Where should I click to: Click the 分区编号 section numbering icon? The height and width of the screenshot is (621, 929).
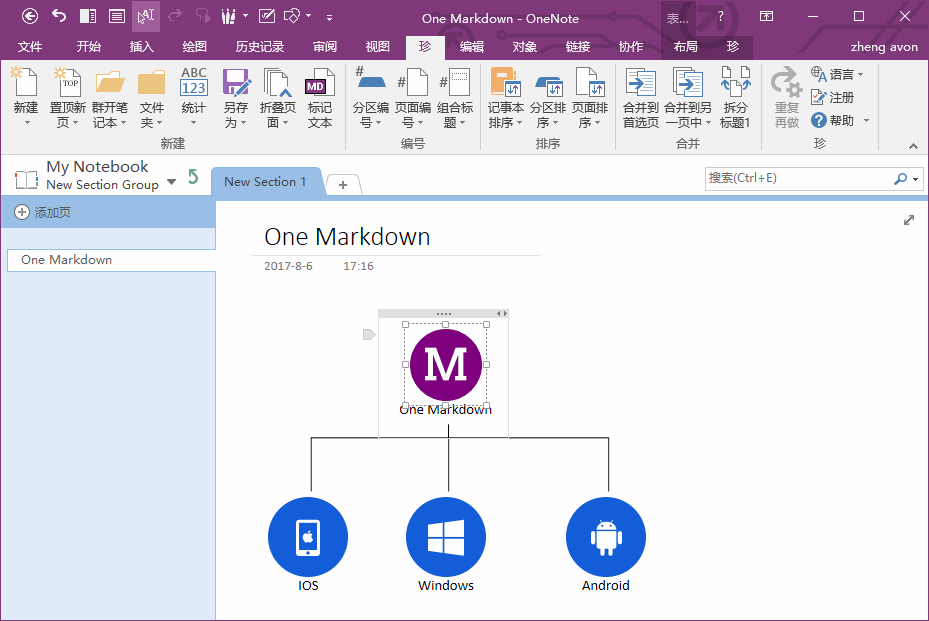(371, 79)
